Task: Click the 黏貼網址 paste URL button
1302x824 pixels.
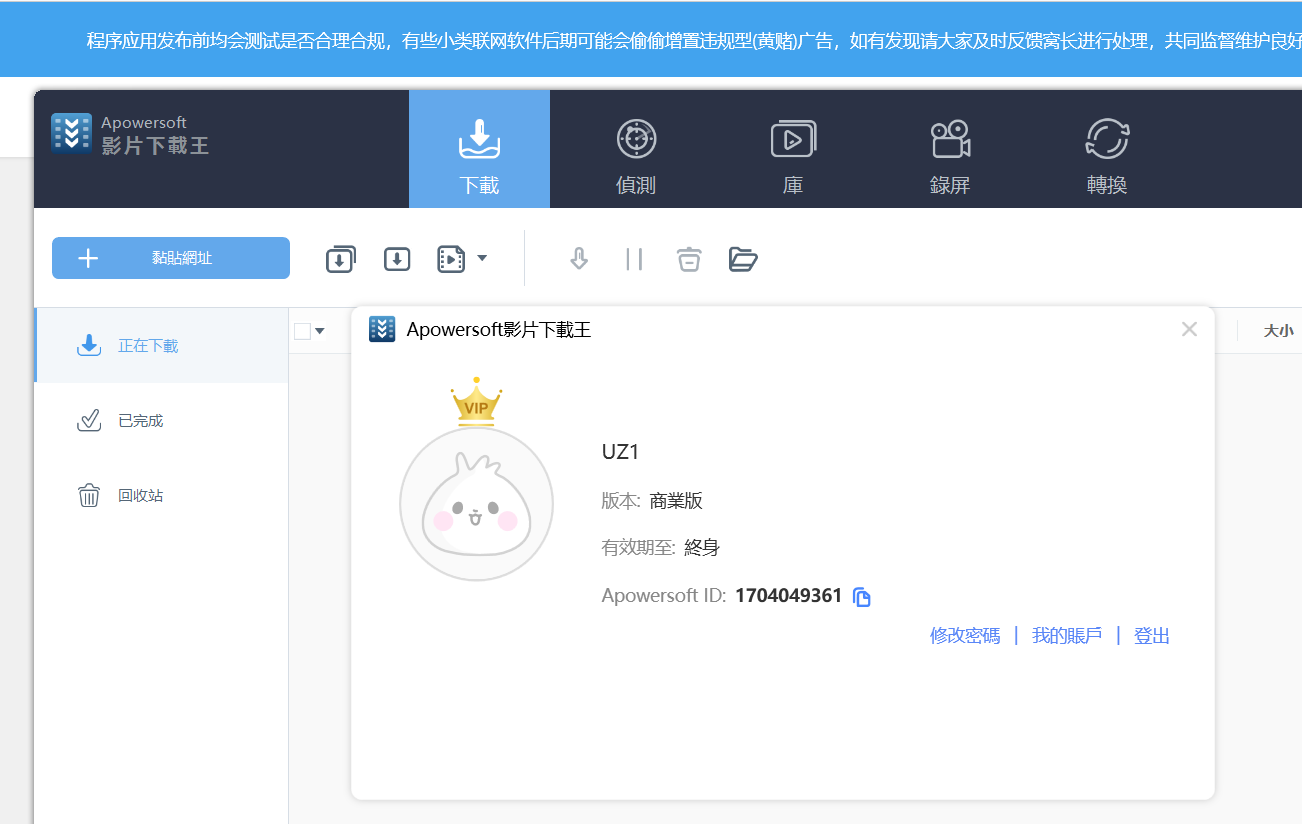Action: pyautogui.click(x=171, y=258)
